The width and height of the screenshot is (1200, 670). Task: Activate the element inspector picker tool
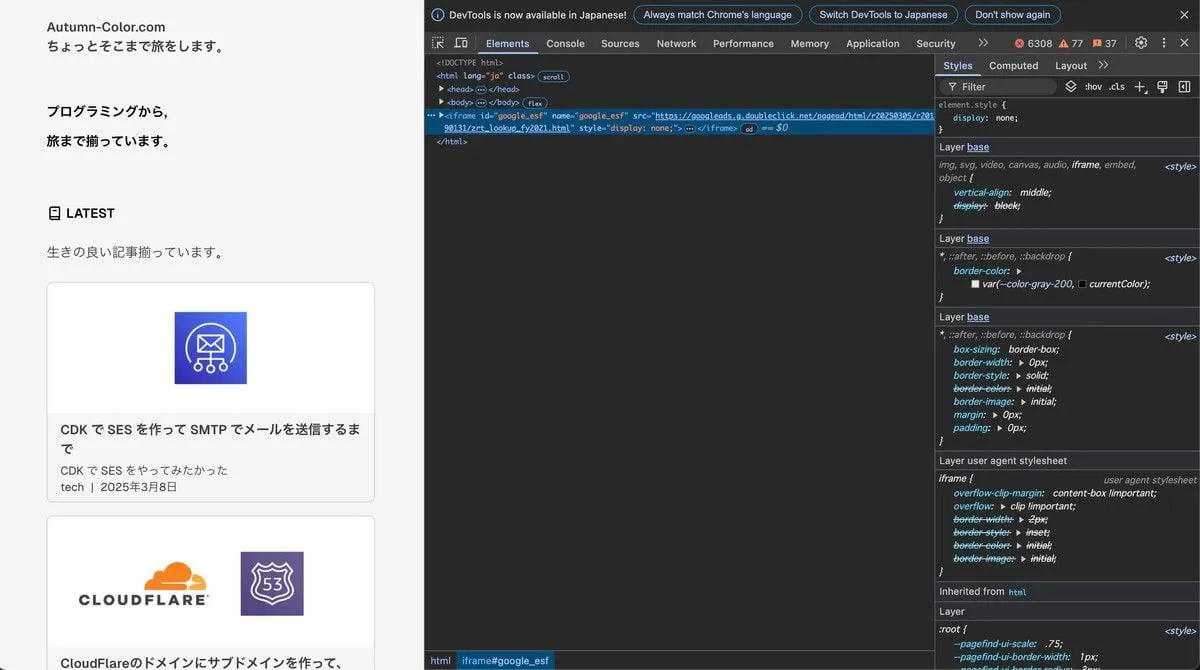point(438,43)
